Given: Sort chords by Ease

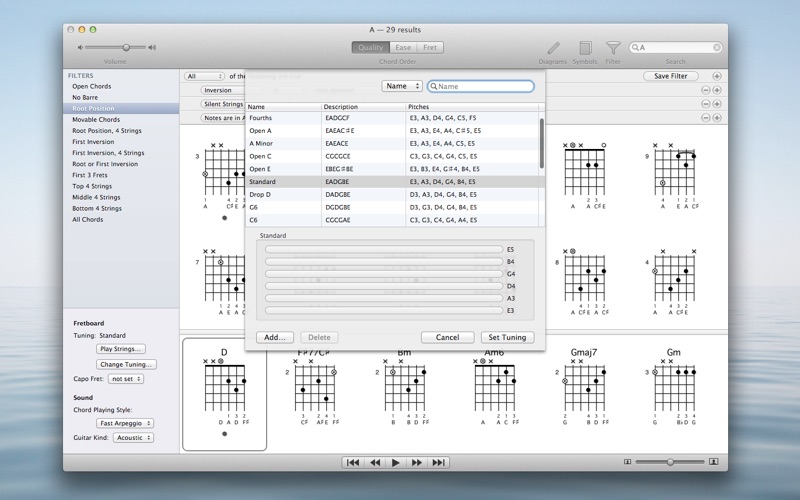Looking at the screenshot, I should pos(403,47).
